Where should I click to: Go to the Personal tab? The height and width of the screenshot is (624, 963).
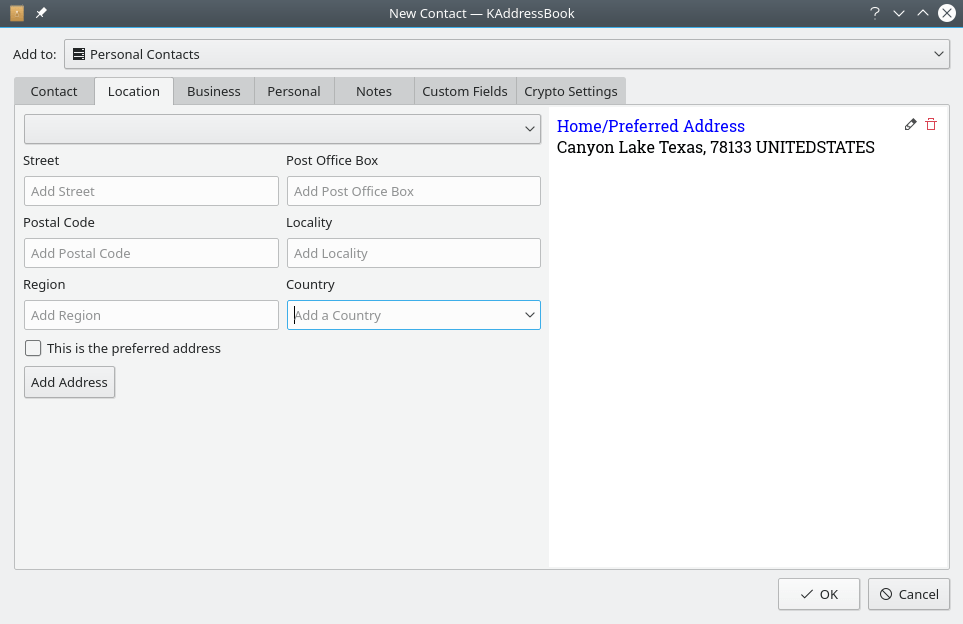(x=294, y=92)
